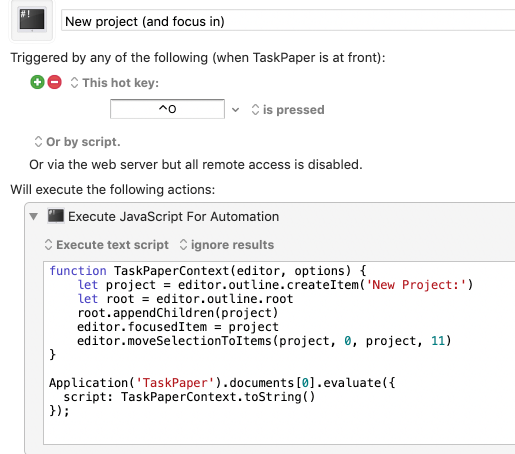Change trigger type 'This hot key:'
The image size is (515, 454).
click(x=115, y=83)
